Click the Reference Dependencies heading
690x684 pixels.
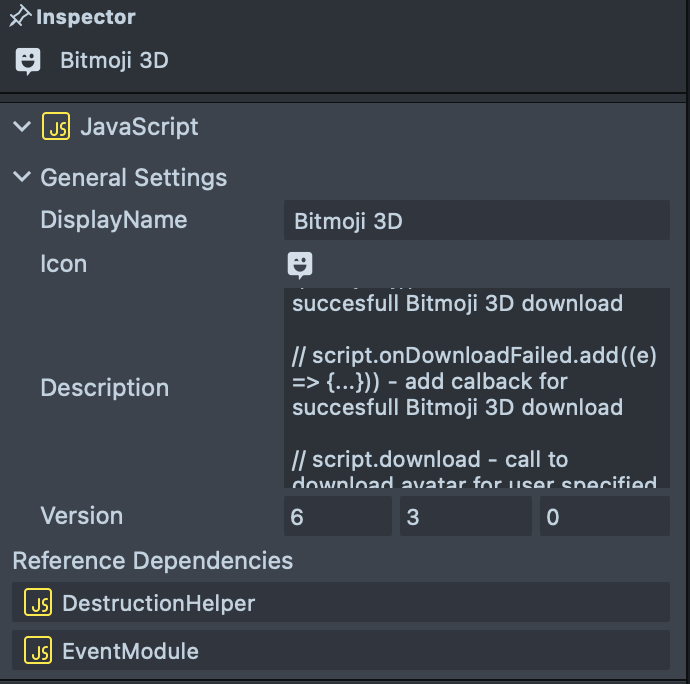tap(152, 561)
